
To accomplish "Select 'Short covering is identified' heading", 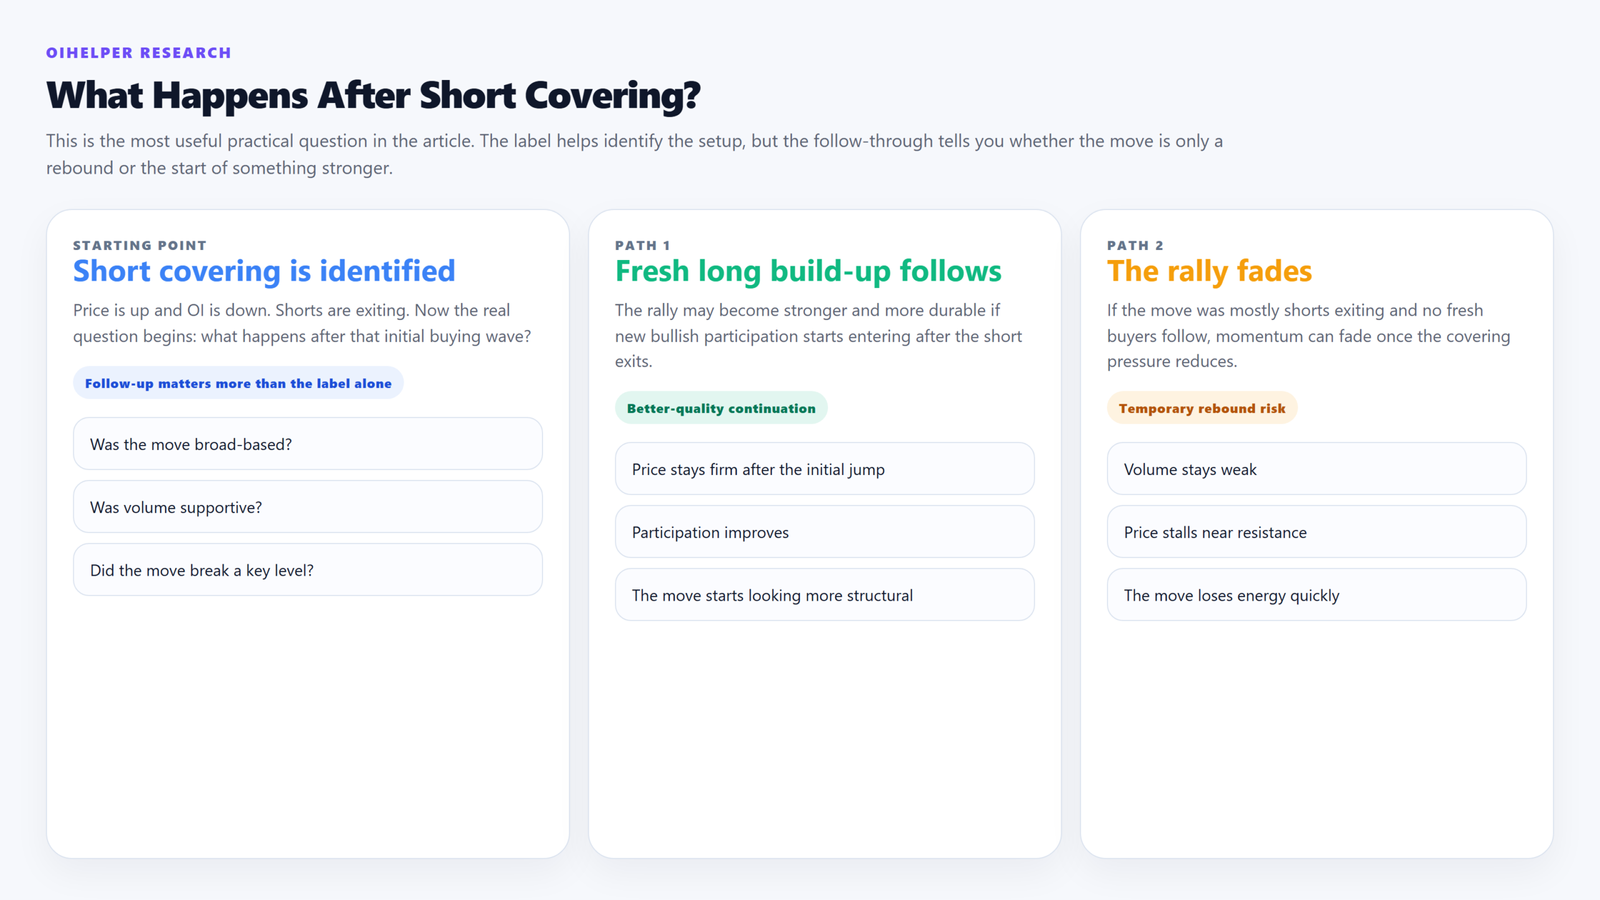I will [264, 271].
